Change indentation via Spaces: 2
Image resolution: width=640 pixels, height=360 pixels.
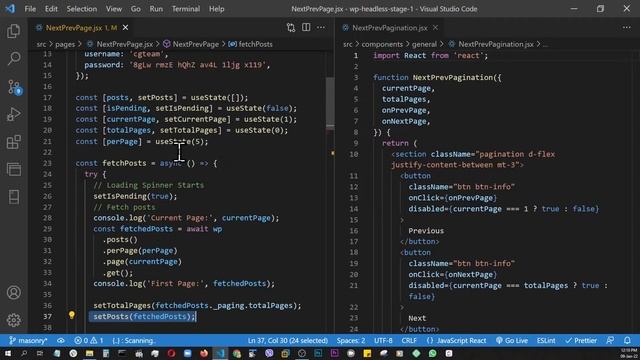(351, 340)
